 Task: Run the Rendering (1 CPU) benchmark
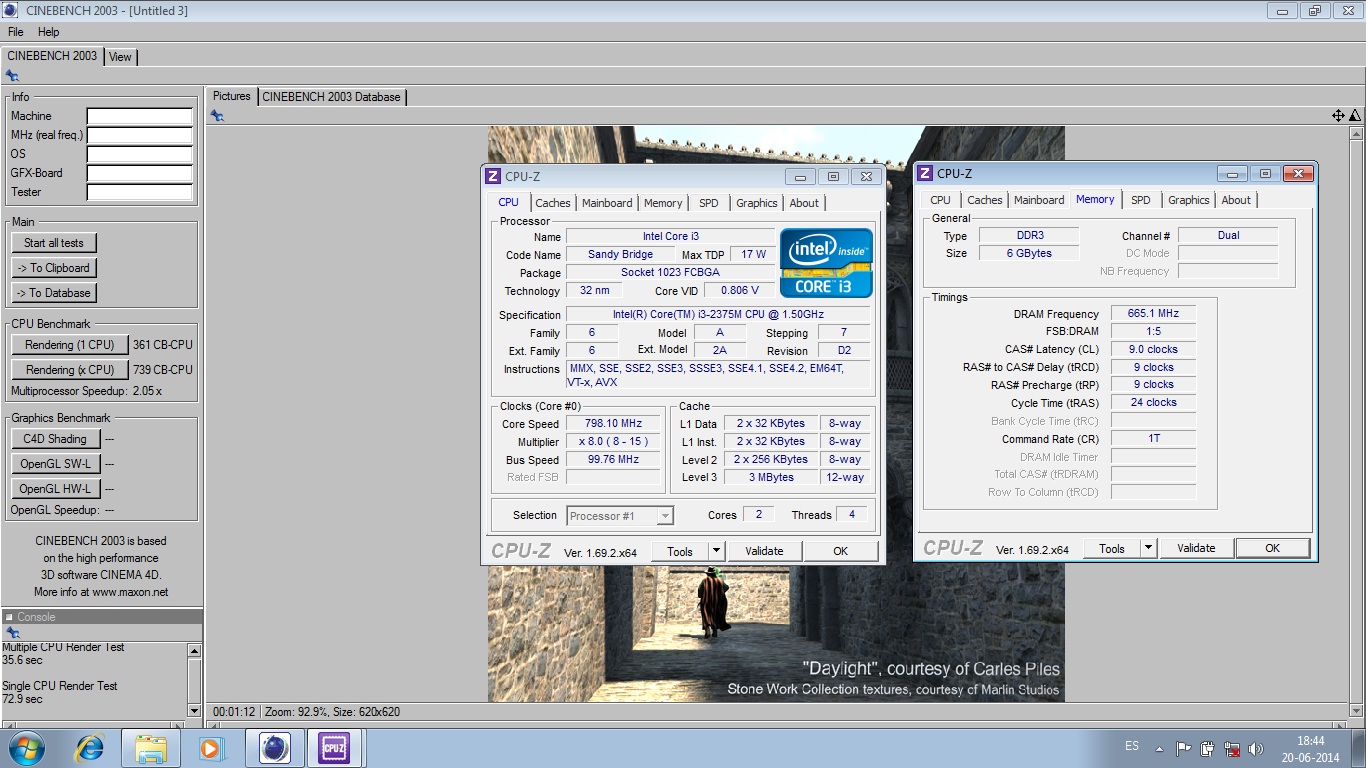[x=70, y=345]
